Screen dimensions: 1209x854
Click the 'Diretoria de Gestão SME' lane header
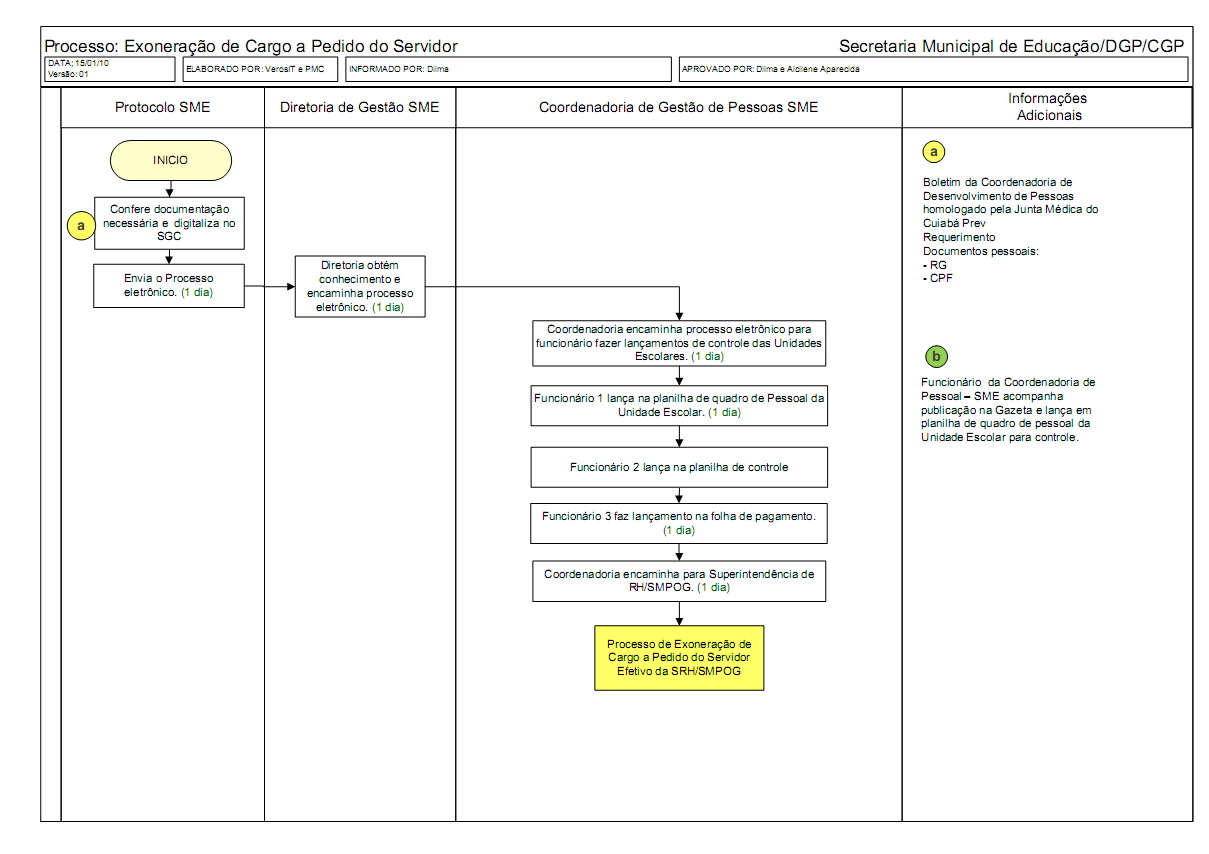360,108
